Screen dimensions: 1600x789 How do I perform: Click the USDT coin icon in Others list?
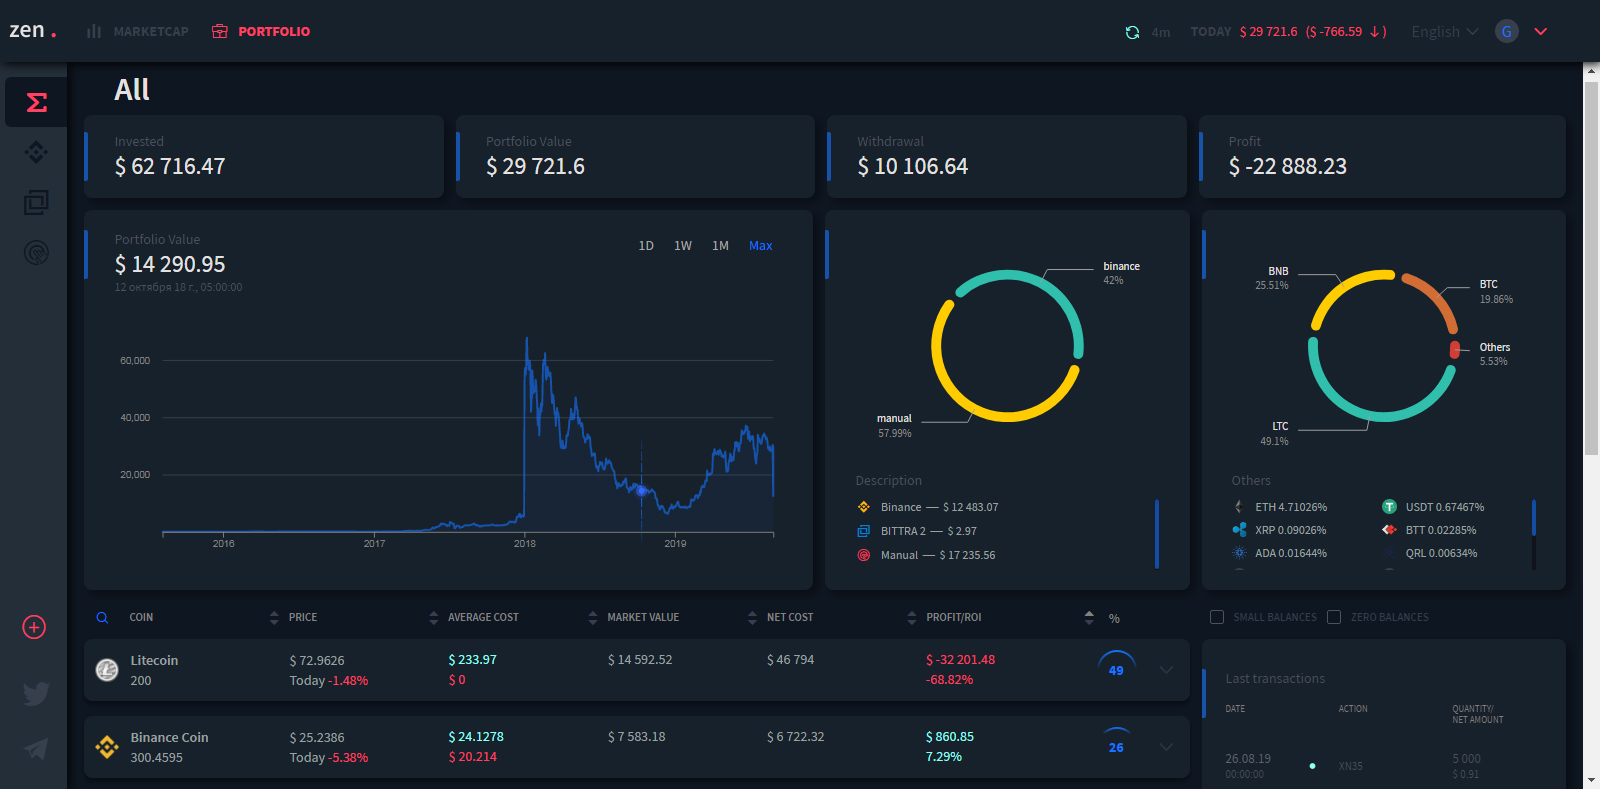(x=1389, y=507)
